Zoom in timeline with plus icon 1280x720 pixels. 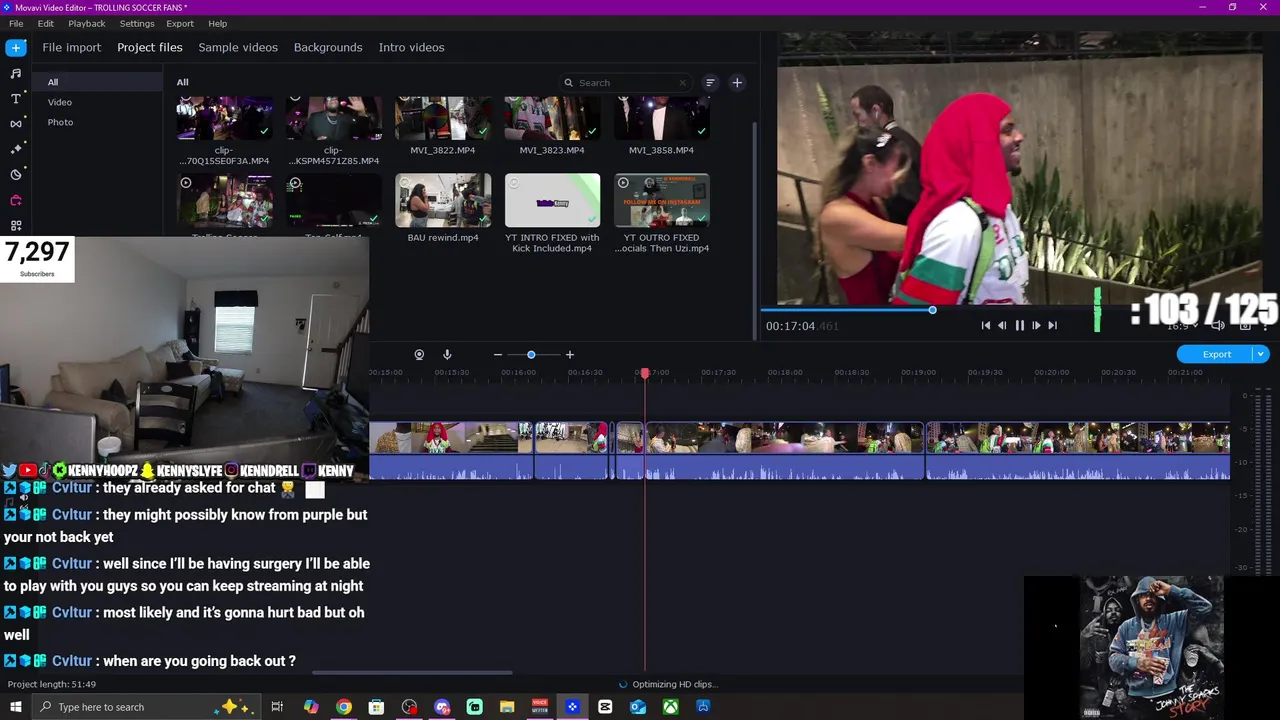[x=570, y=355]
